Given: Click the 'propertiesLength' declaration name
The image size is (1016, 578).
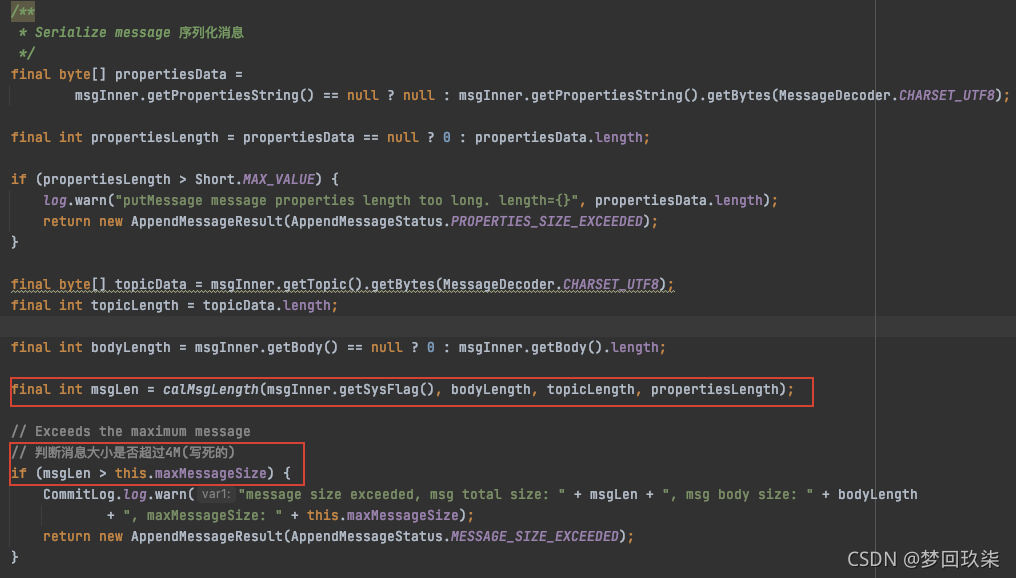Looking at the screenshot, I should (x=154, y=137).
